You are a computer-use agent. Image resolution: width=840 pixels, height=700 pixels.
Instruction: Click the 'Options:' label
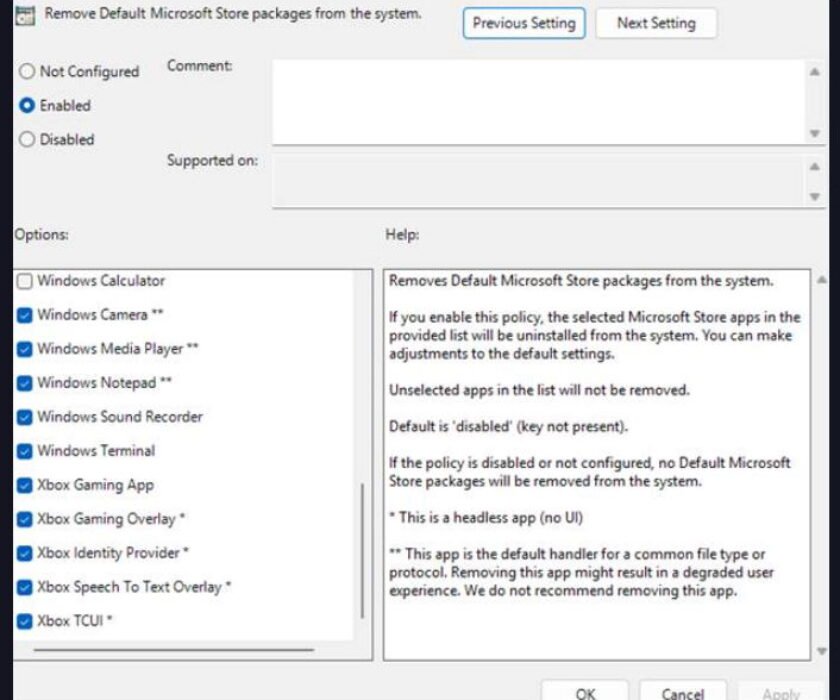(x=41, y=235)
